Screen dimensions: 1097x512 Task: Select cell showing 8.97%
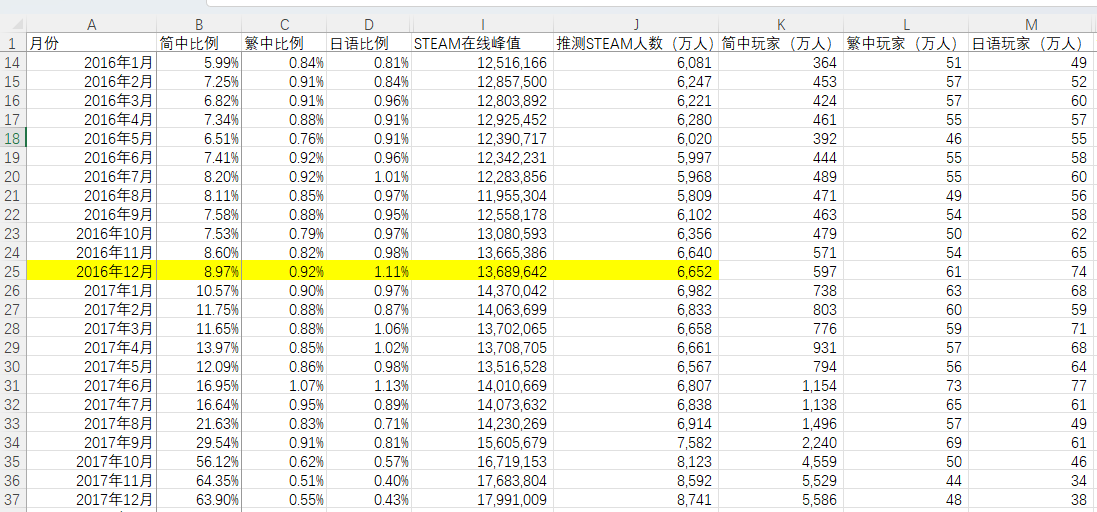click(x=199, y=271)
